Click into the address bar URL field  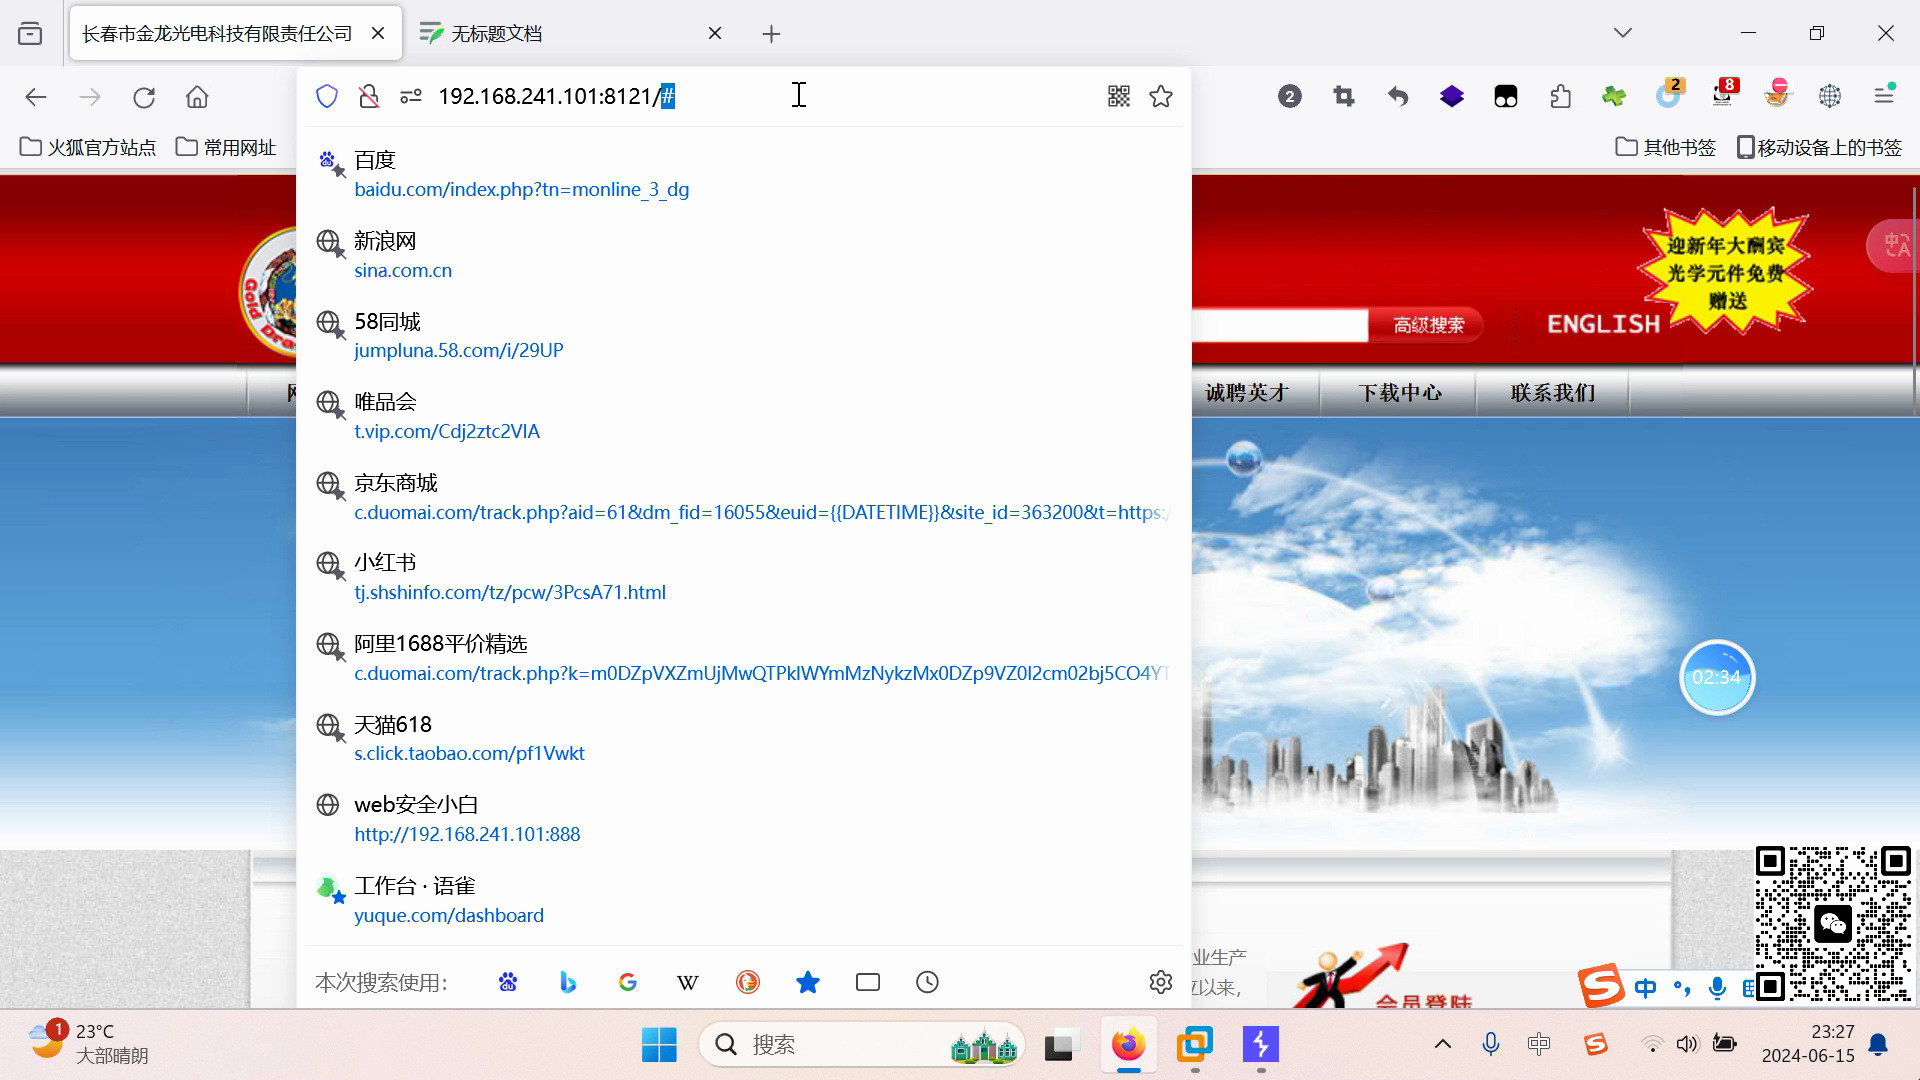click(x=765, y=96)
